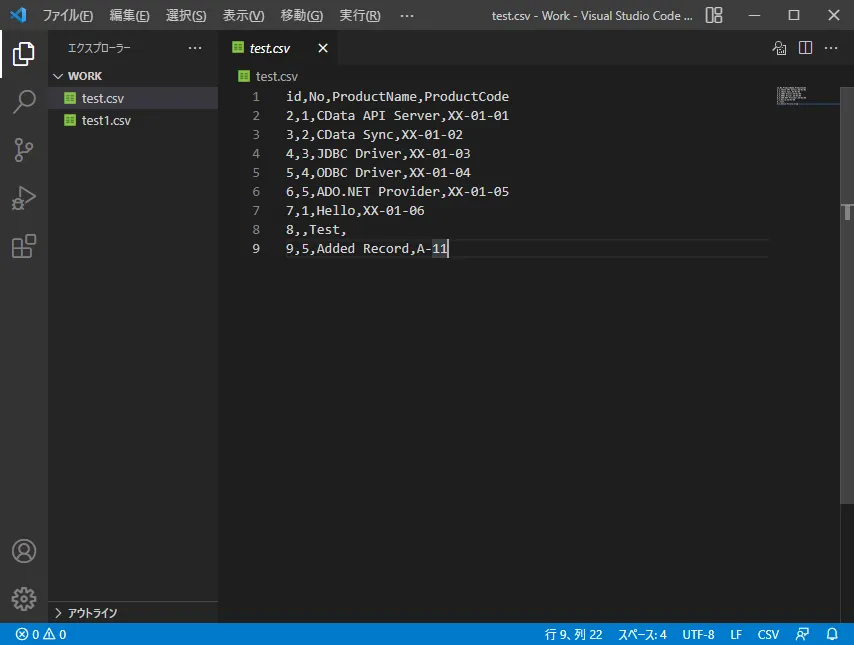
Task: Close the test.csv editor tab
Action: coord(323,48)
